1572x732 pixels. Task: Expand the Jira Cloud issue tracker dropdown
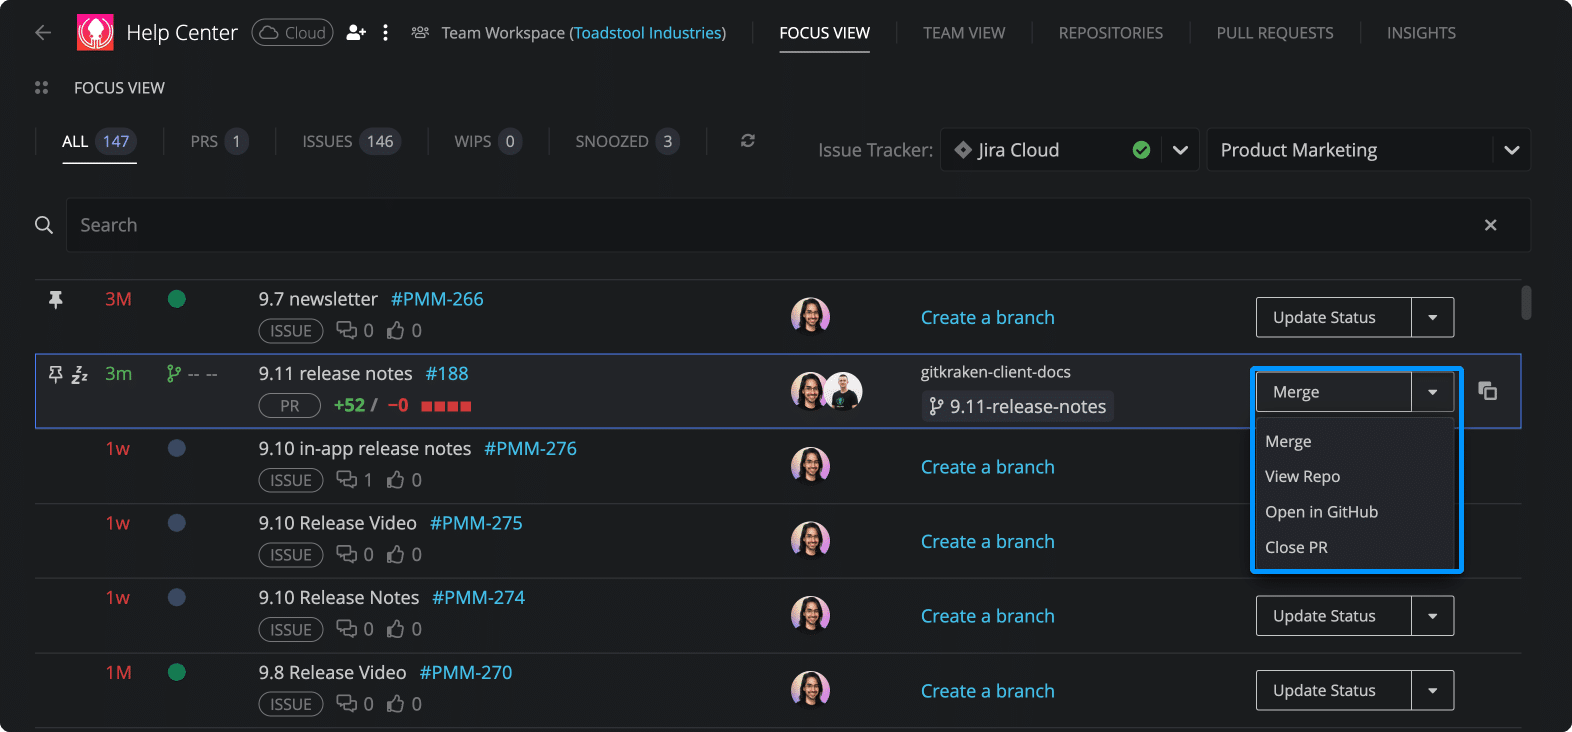point(1180,150)
